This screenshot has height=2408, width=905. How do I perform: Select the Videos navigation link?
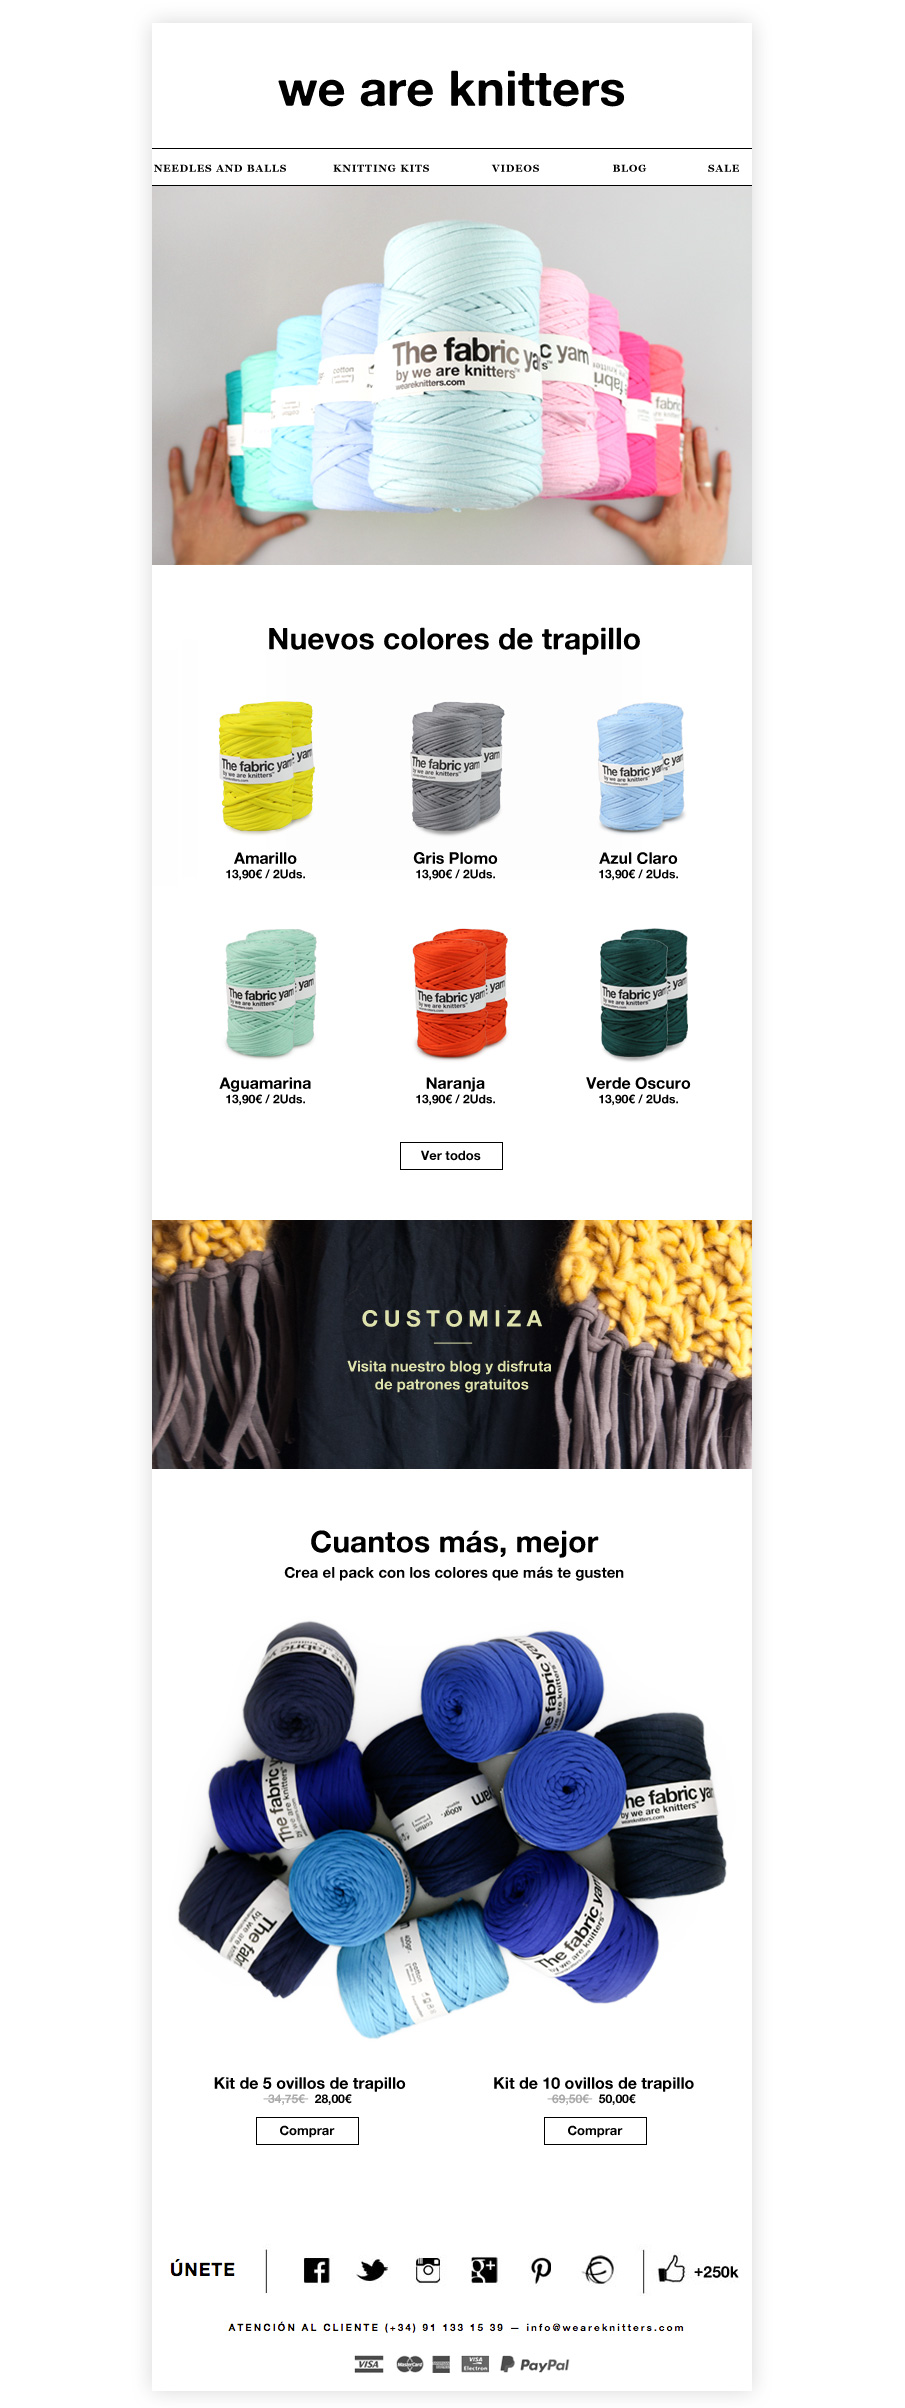516,168
